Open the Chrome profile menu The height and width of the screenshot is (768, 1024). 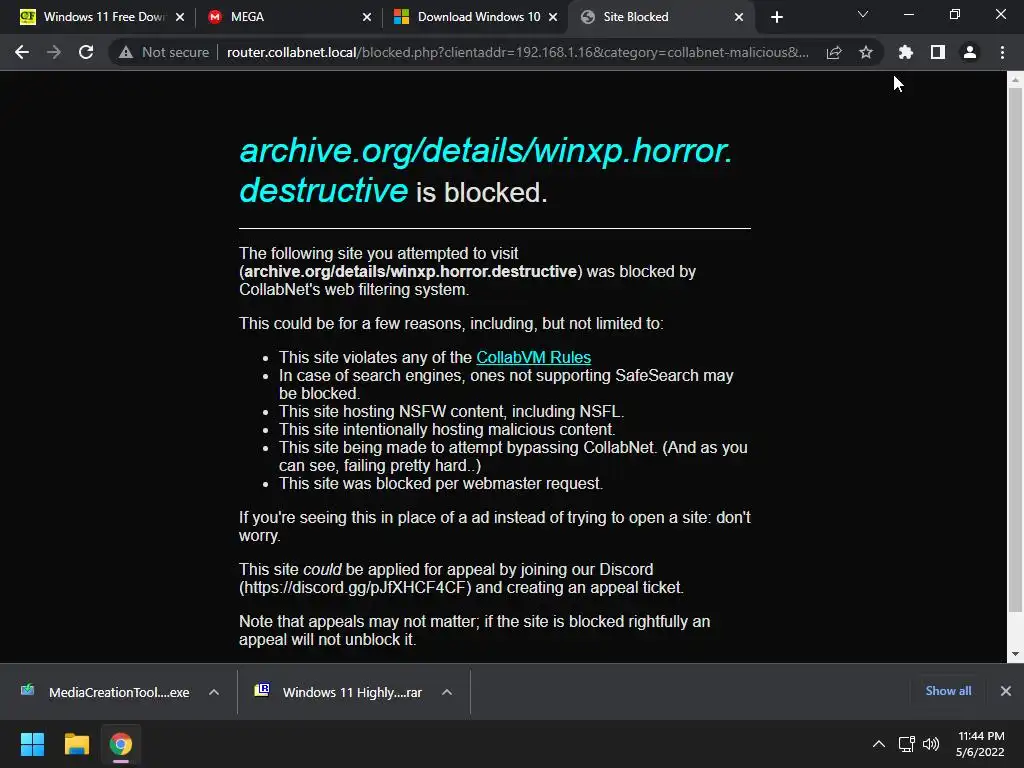(970, 52)
